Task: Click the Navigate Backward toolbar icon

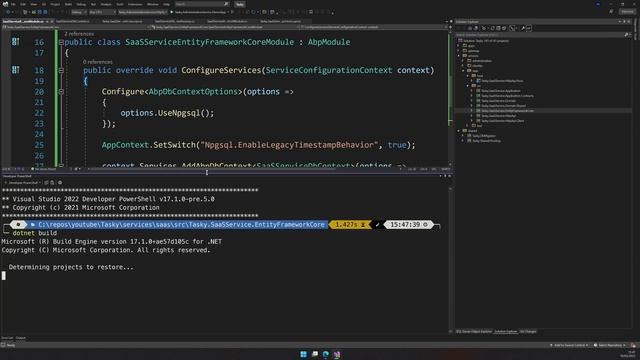Action: point(8,12)
